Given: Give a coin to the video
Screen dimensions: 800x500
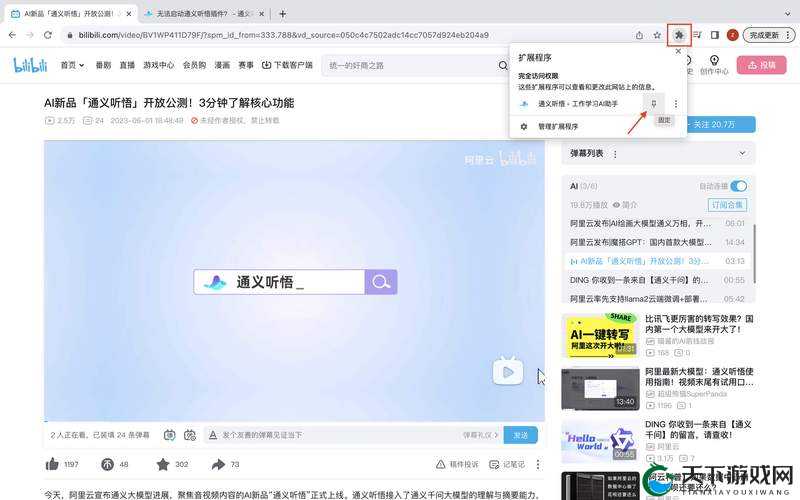Looking at the screenshot, I should coord(107,464).
